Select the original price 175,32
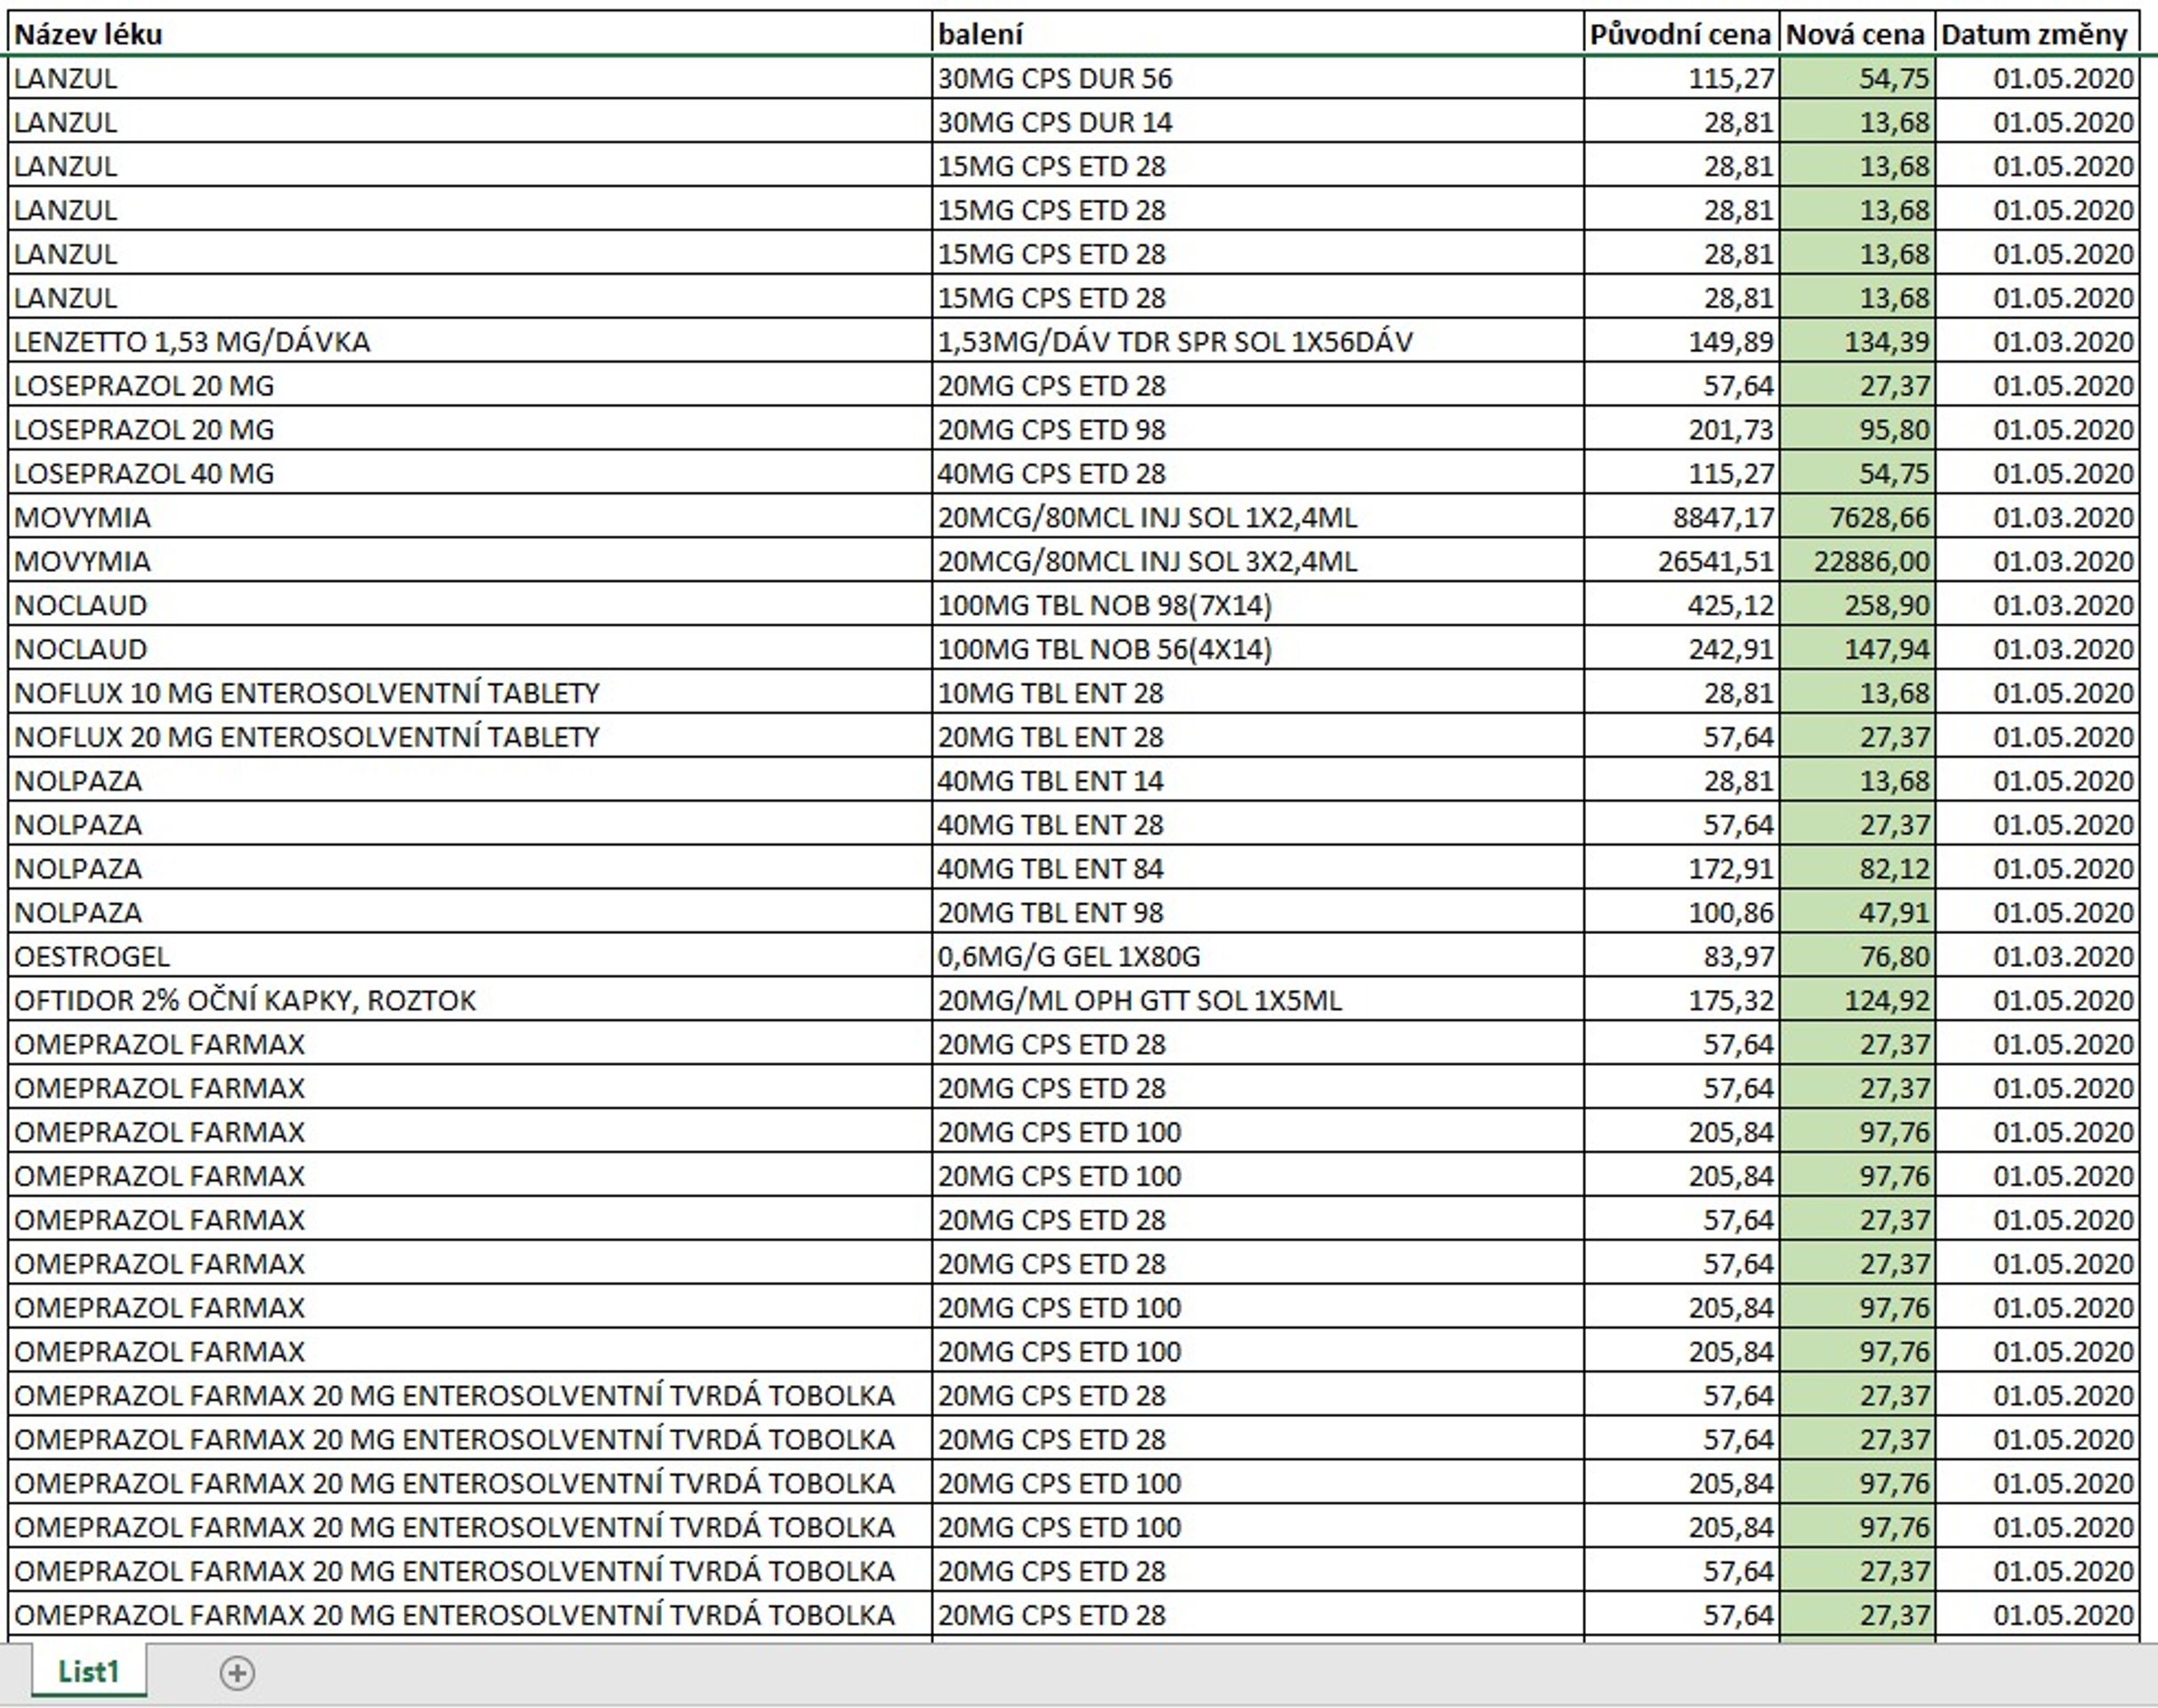Viewport: 2158px width, 1708px height. click(1682, 1001)
